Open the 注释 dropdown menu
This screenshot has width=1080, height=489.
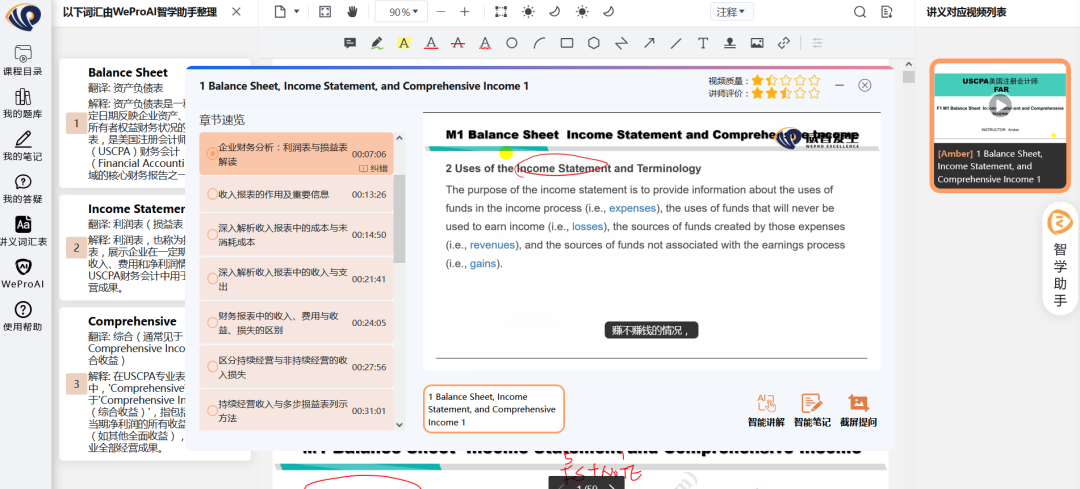731,12
